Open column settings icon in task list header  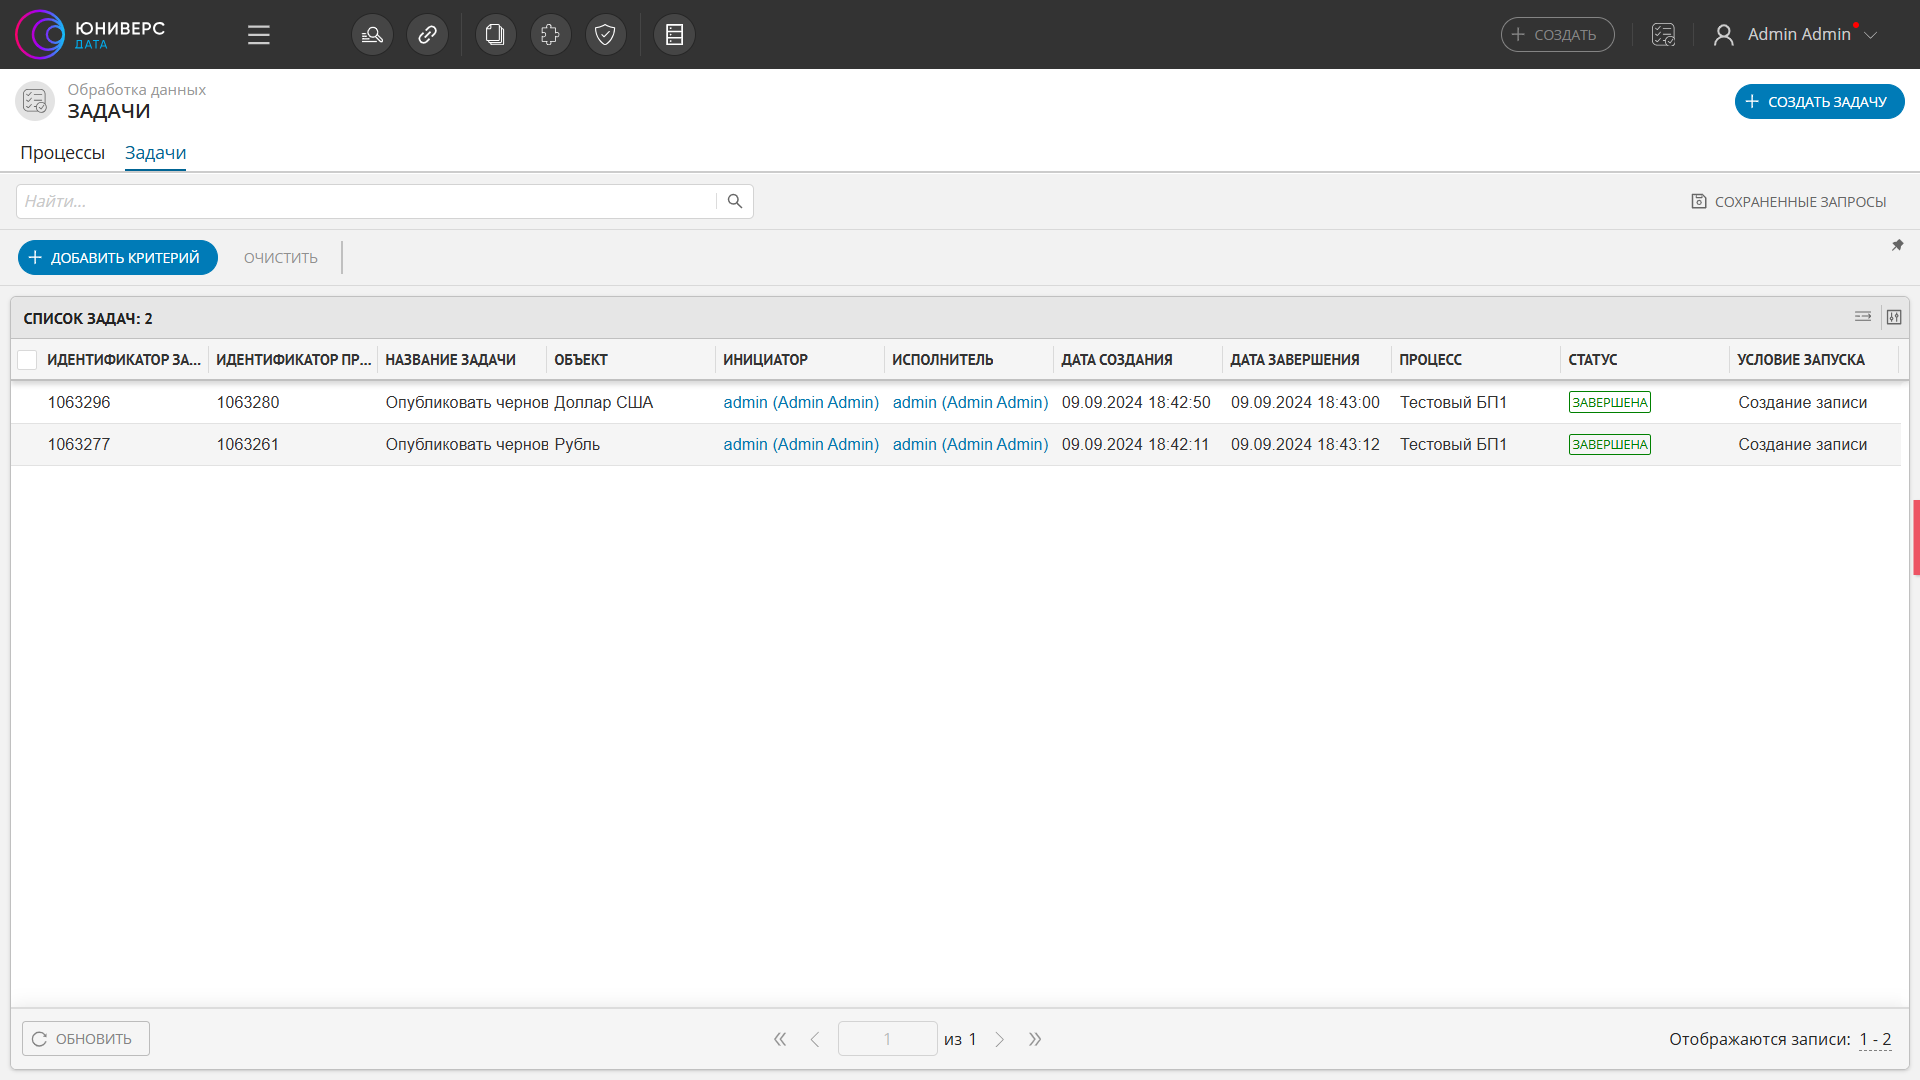1894,317
